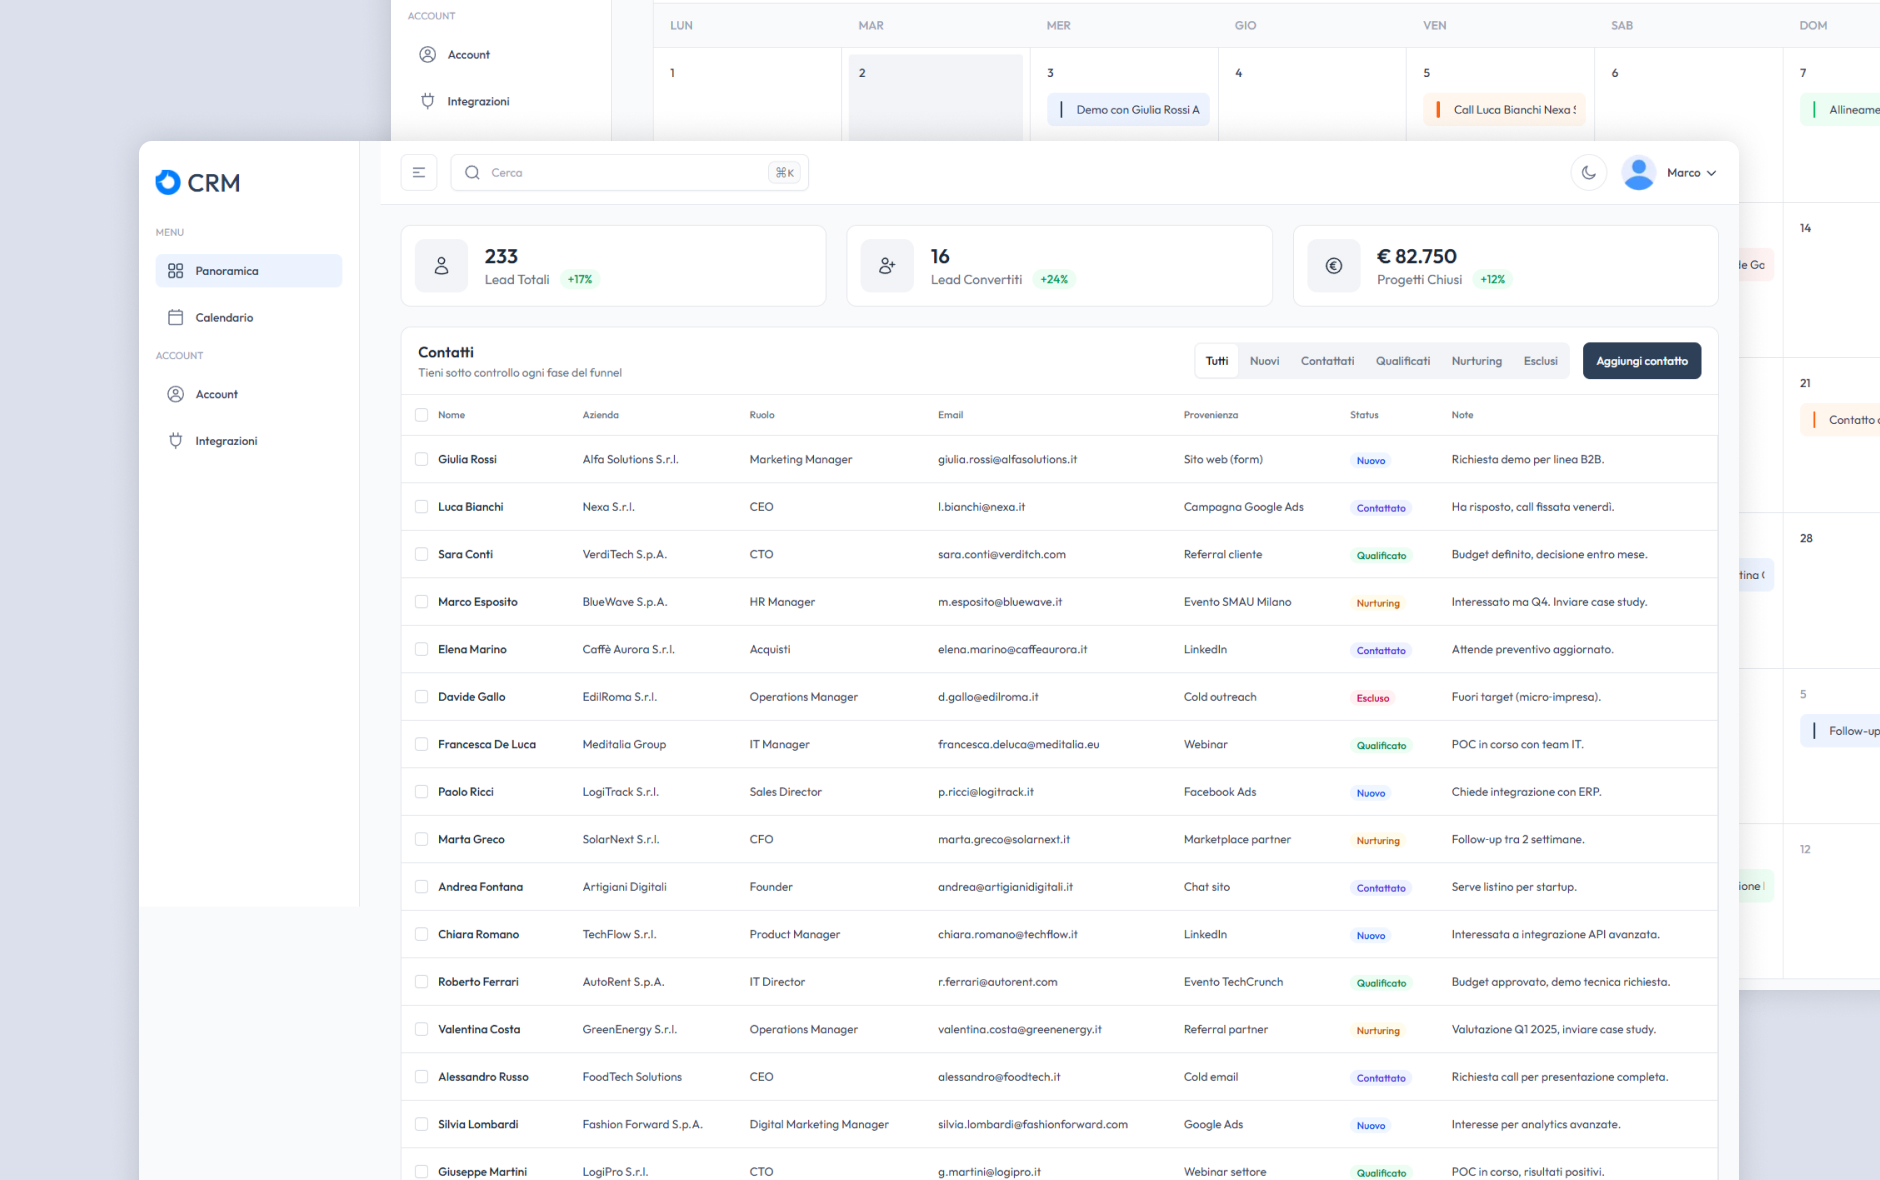
Task: Tick the checkbox next to Sara Conti
Action: pyautogui.click(x=421, y=555)
